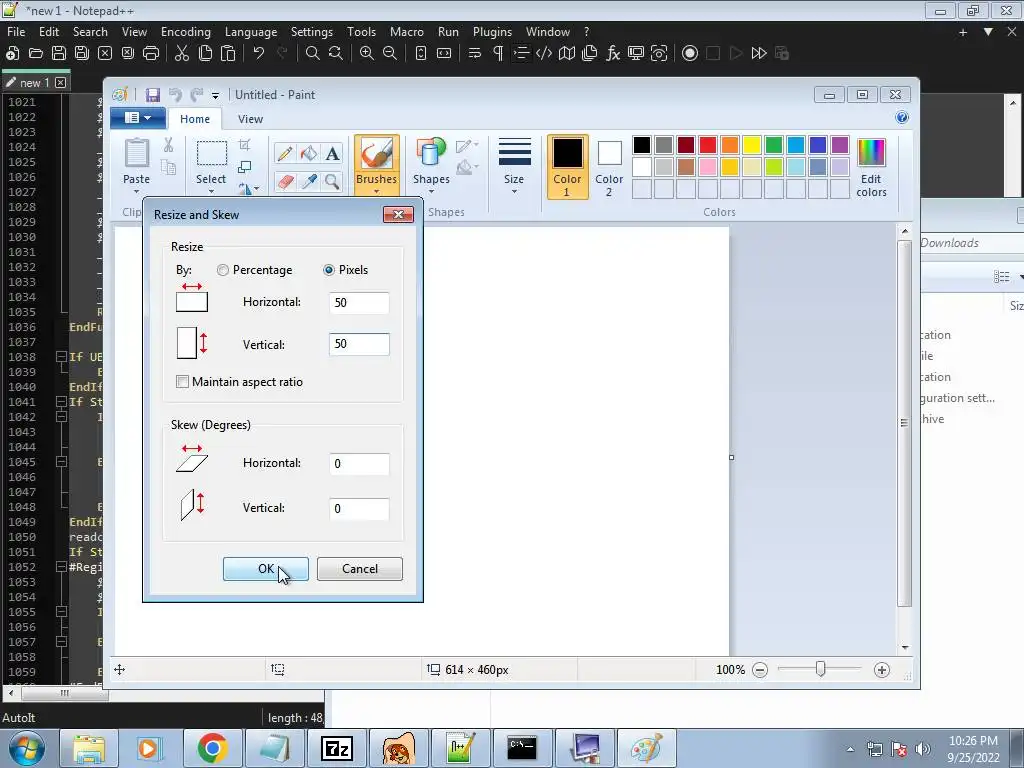Open the Paint file menu dropdown

pyautogui.click(x=138, y=118)
